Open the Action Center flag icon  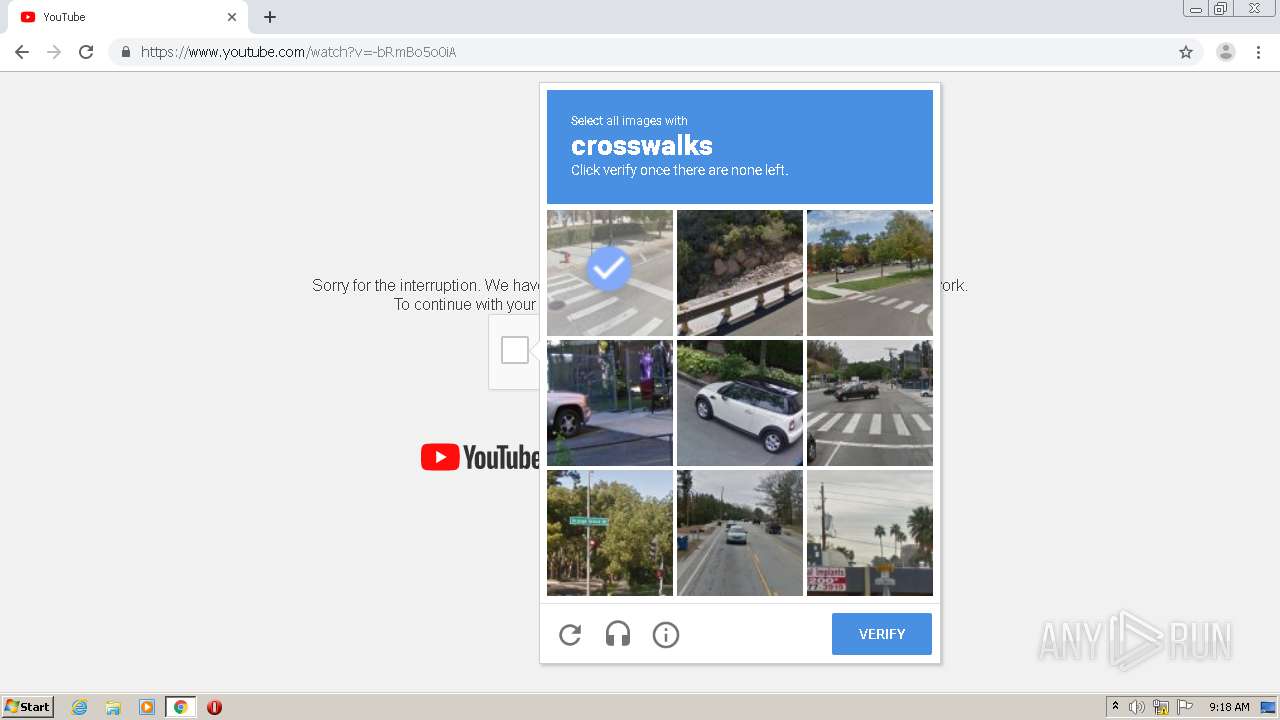point(1185,707)
